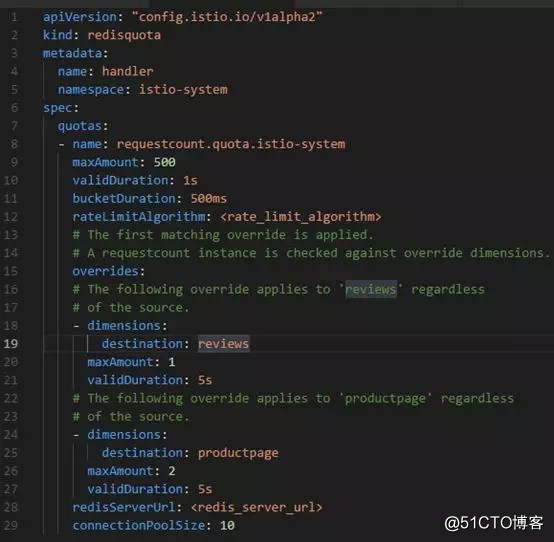Image resolution: width=554 pixels, height=542 pixels.
Task: Click the redisquota kind value
Action: pos(124,35)
